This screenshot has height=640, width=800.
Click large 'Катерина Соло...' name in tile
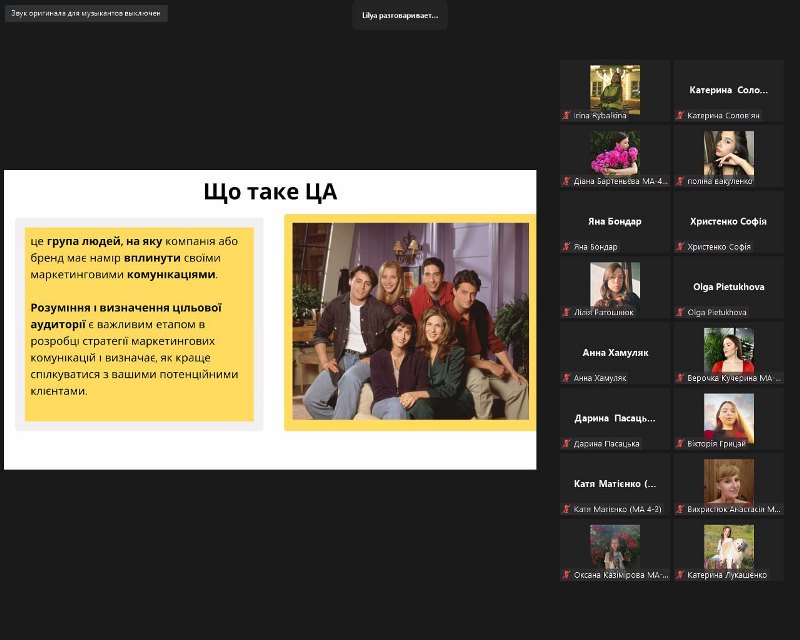(729, 90)
